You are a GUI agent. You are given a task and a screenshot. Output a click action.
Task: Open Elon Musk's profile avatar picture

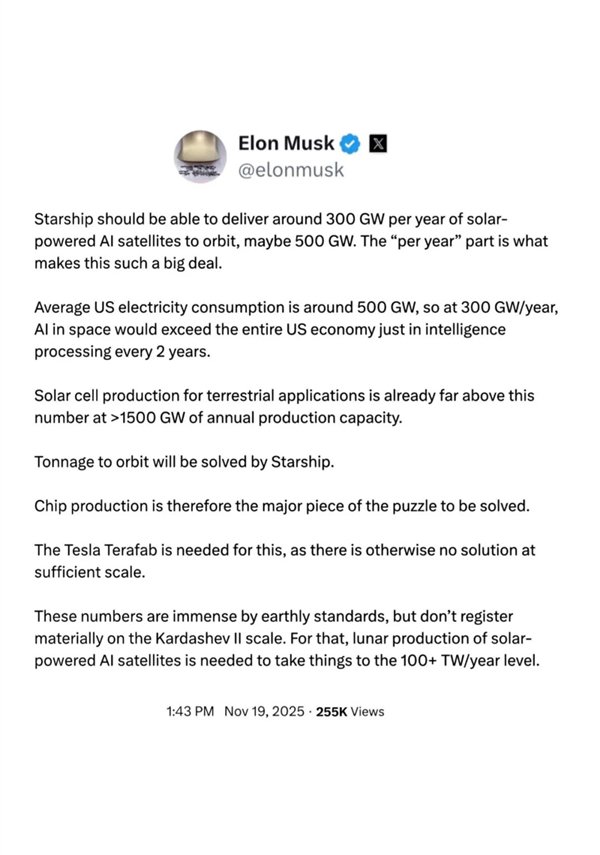201,156
